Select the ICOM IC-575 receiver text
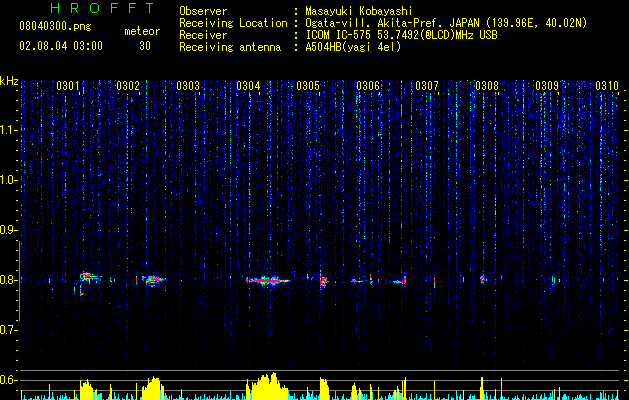 [401, 35]
